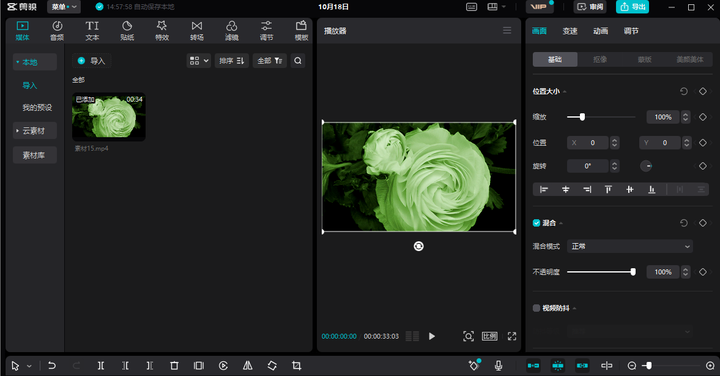The height and width of the screenshot is (376, 720).
Task: Open the 菜单 menu dropdown
Action: (64, 7)
